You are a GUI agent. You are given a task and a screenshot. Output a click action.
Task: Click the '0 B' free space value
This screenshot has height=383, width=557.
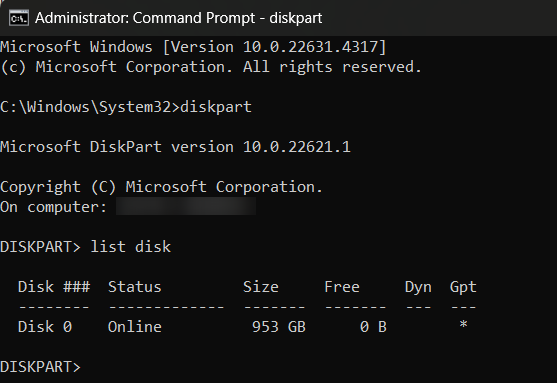click(x=373, y=327)
